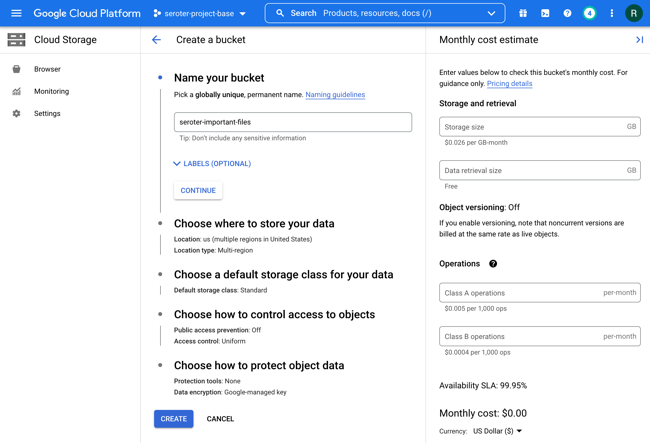Click the Operations help tooltip icon
The height and width of the screenshot is (443, 650).
tap(493, 264)
